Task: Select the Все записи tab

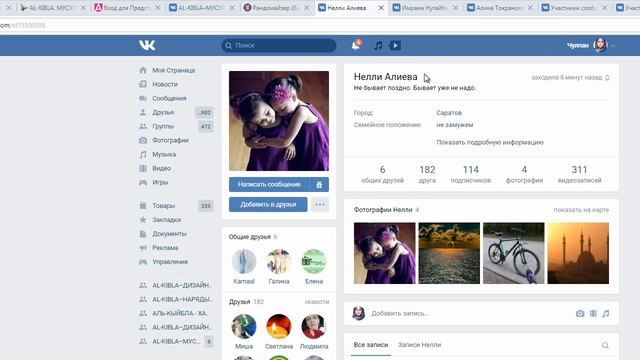Action: (x=371, y=345)
